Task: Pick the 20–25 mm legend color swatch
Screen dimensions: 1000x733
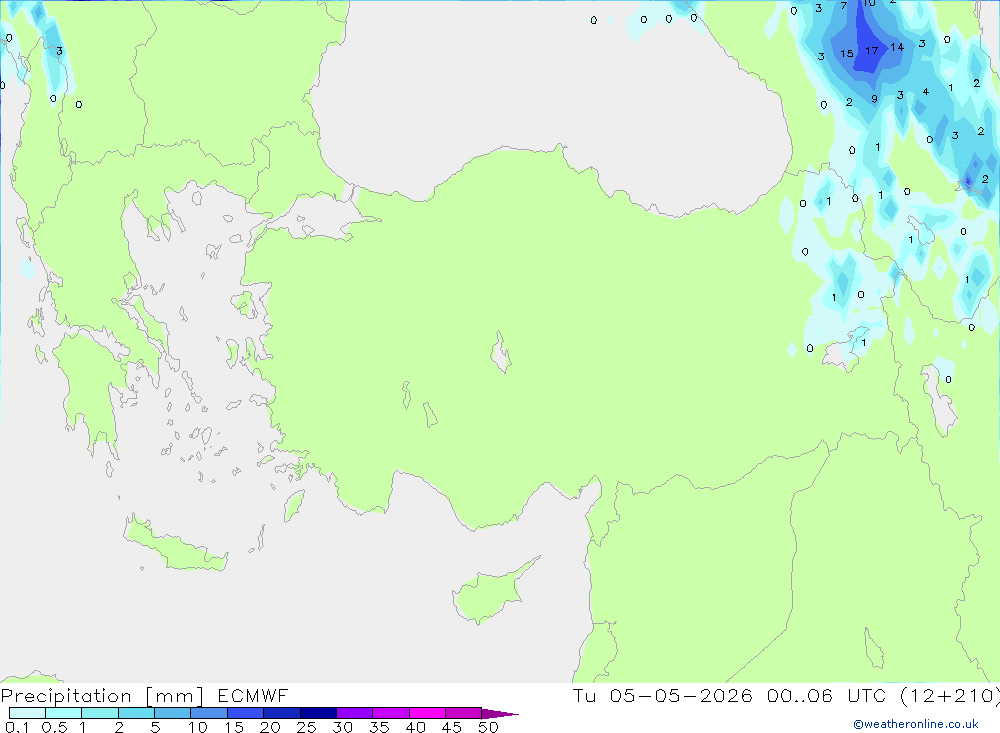Action: pos(282,713)
